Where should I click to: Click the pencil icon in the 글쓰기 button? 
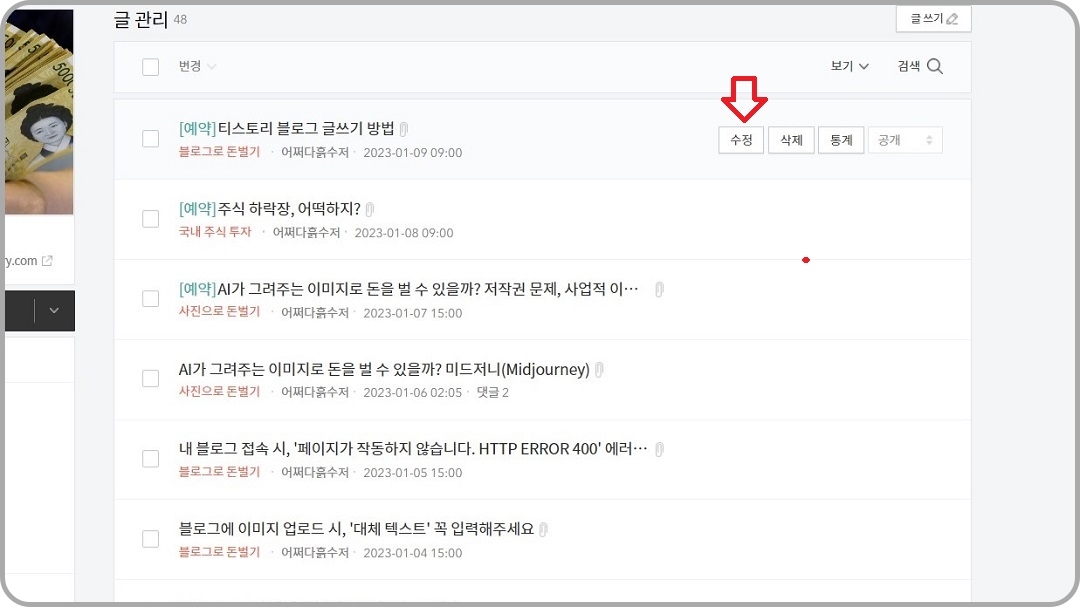pos(953,19)
